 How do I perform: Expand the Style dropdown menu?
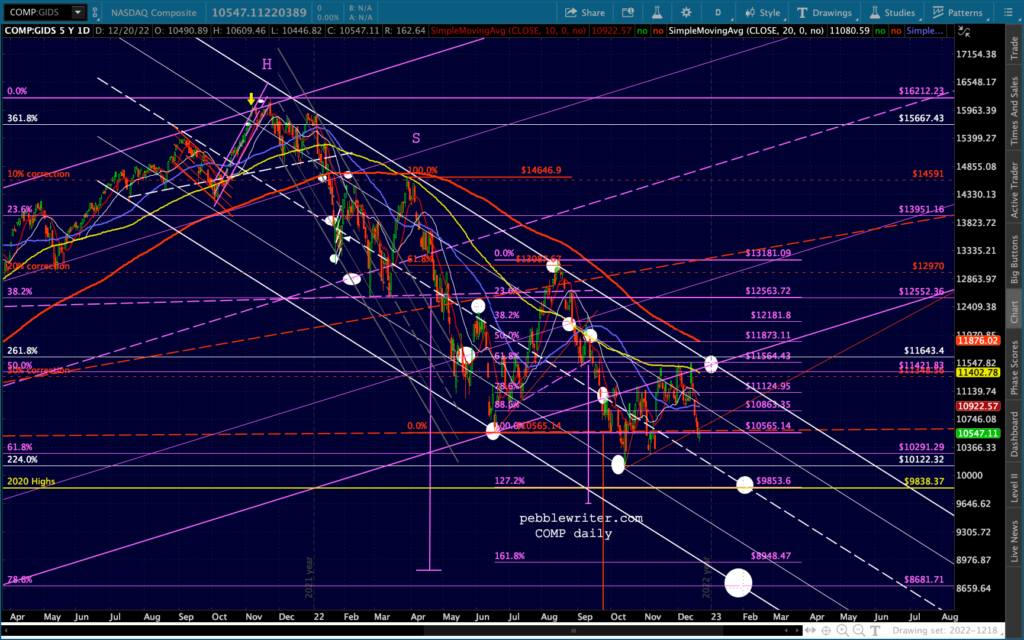tap(763, 12)
